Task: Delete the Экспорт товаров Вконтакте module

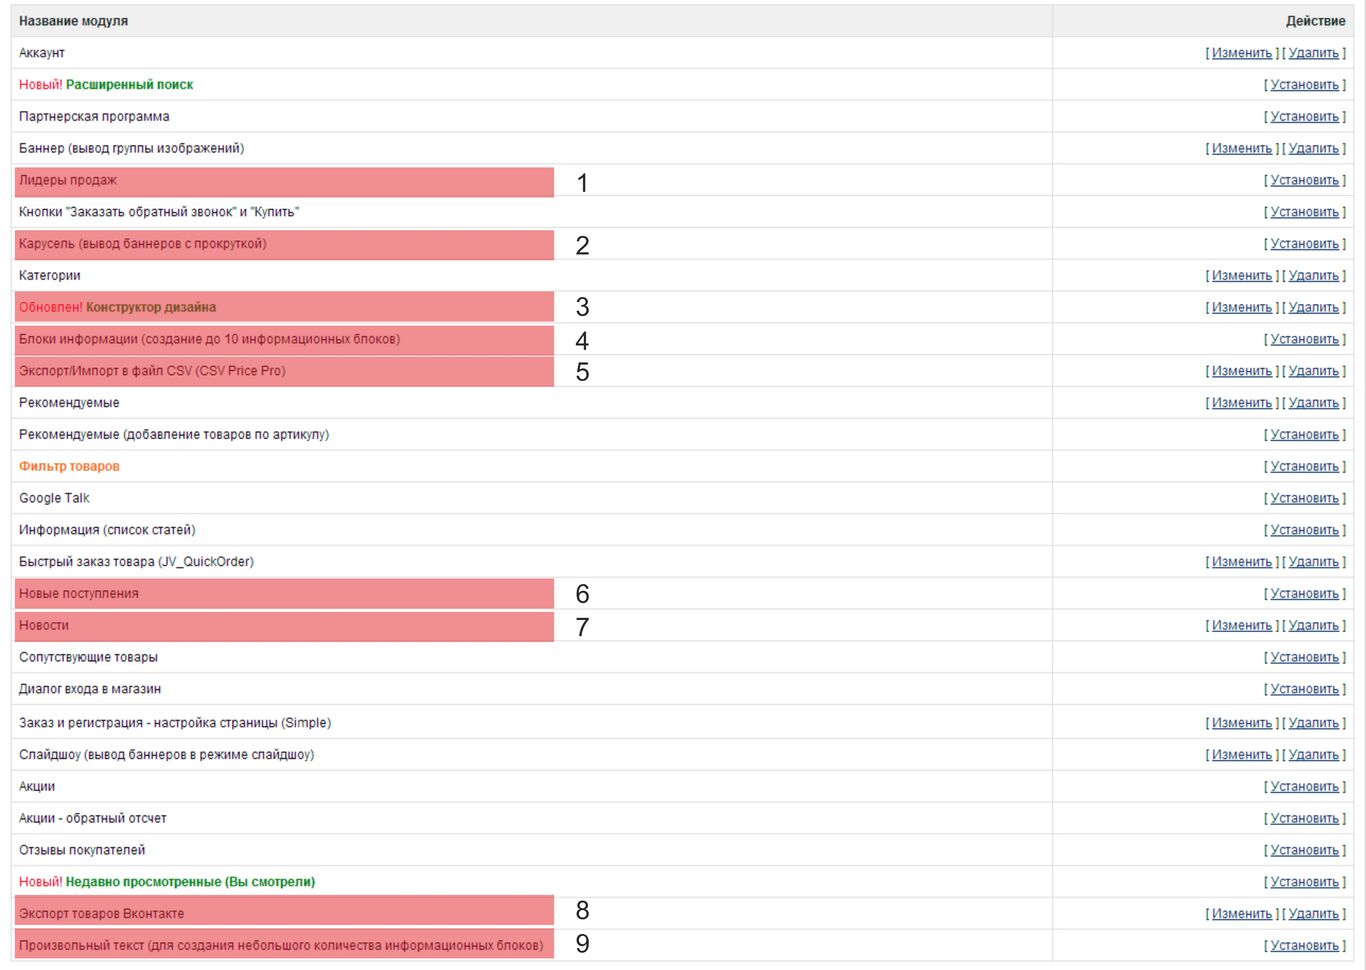Action: [x=1313, y=914]
